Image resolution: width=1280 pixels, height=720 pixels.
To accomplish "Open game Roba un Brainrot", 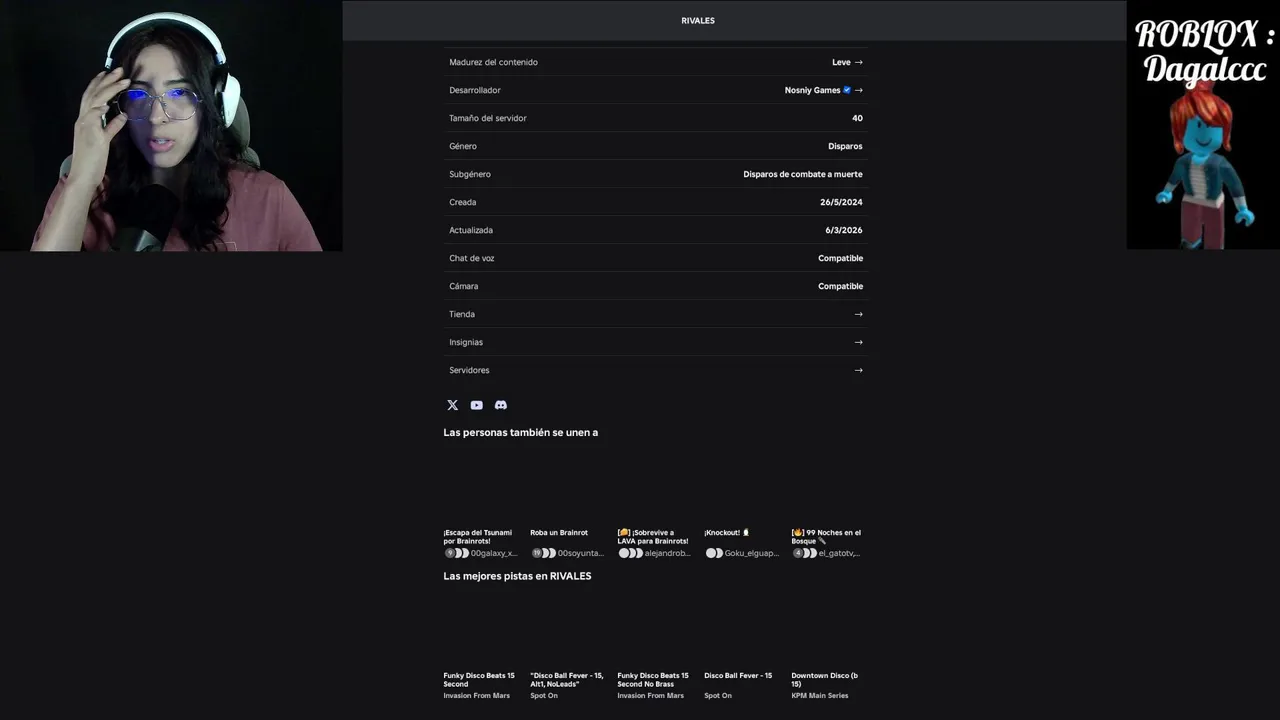I will 559,532.
